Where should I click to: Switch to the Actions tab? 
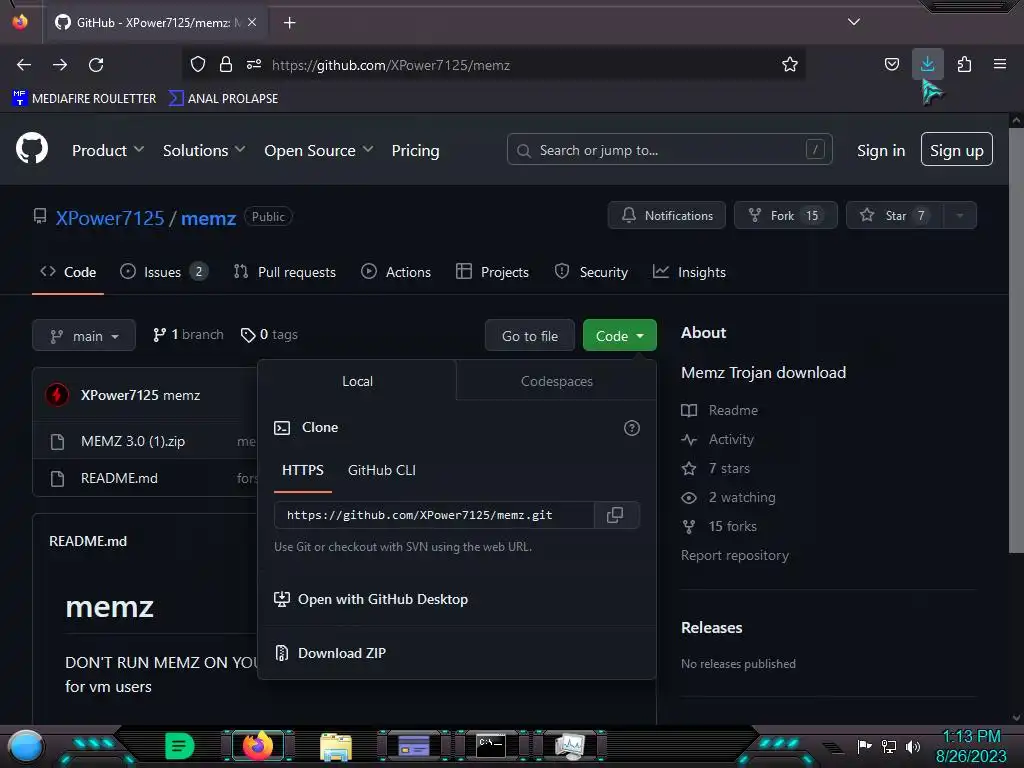pyautogui.click(x=396, y=272)
